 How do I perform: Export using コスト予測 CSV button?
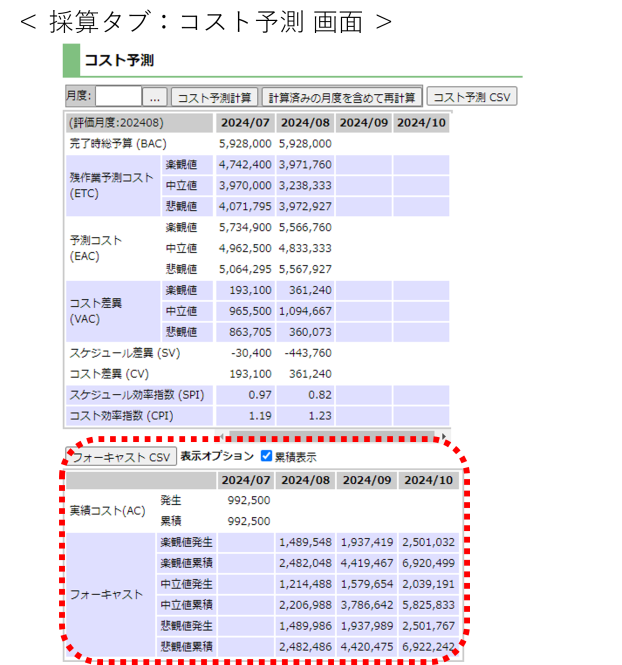(x=472, y=96)
